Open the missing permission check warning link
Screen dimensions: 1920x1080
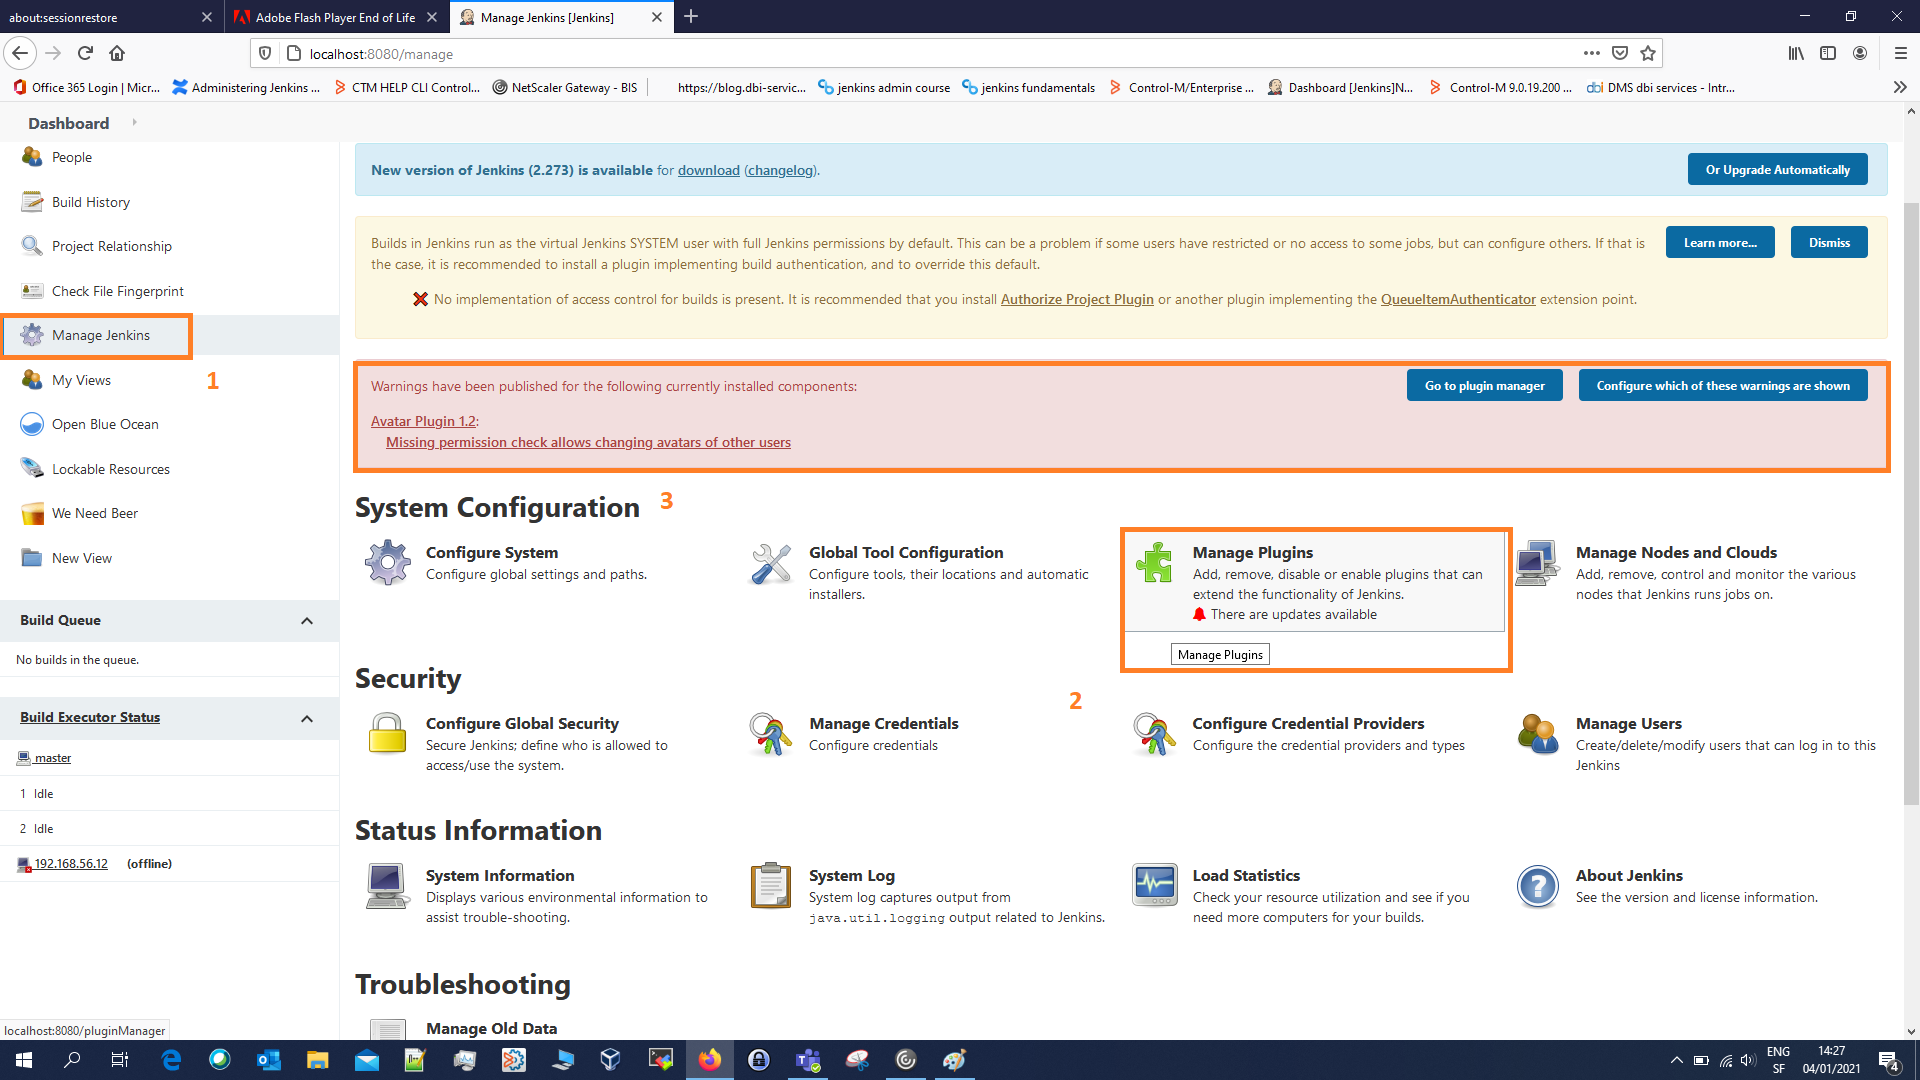pyautogui.click(x=588, y=442)
